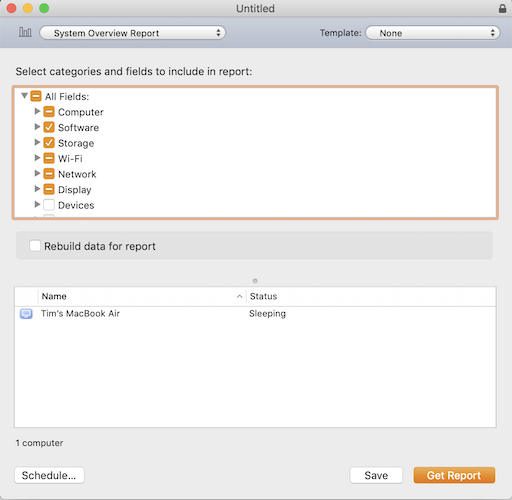The width and height of the screenshot is (512, 500).
Task: Toggle the Network checkbox
Action: pyautogui.click(x=49, y=174)
